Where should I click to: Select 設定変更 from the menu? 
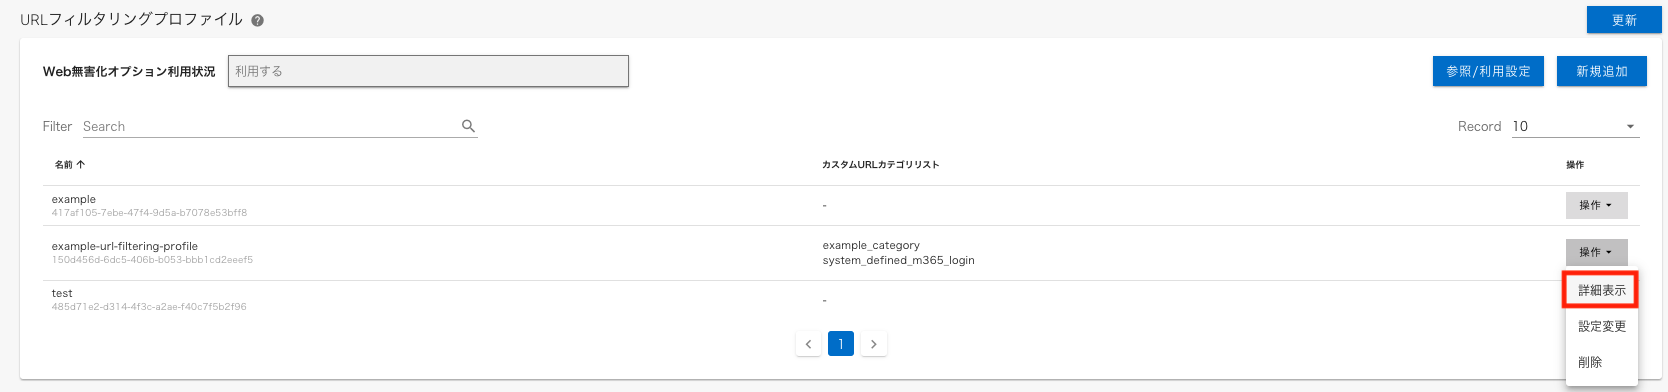pos(1601,326)
